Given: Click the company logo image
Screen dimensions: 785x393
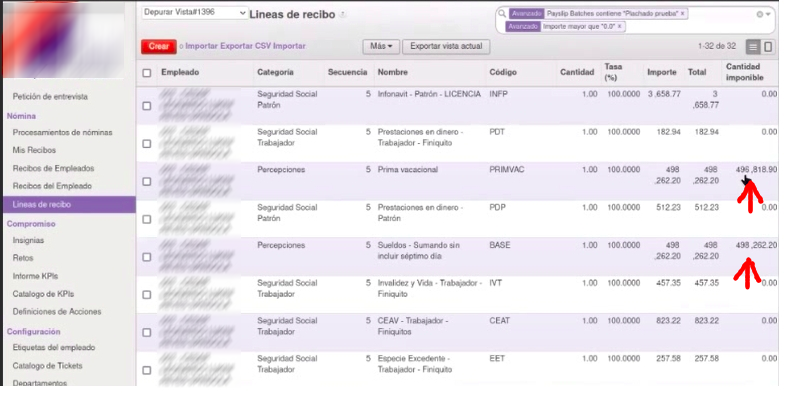Looking at the screenshot, I should click(x=63, y=40).
